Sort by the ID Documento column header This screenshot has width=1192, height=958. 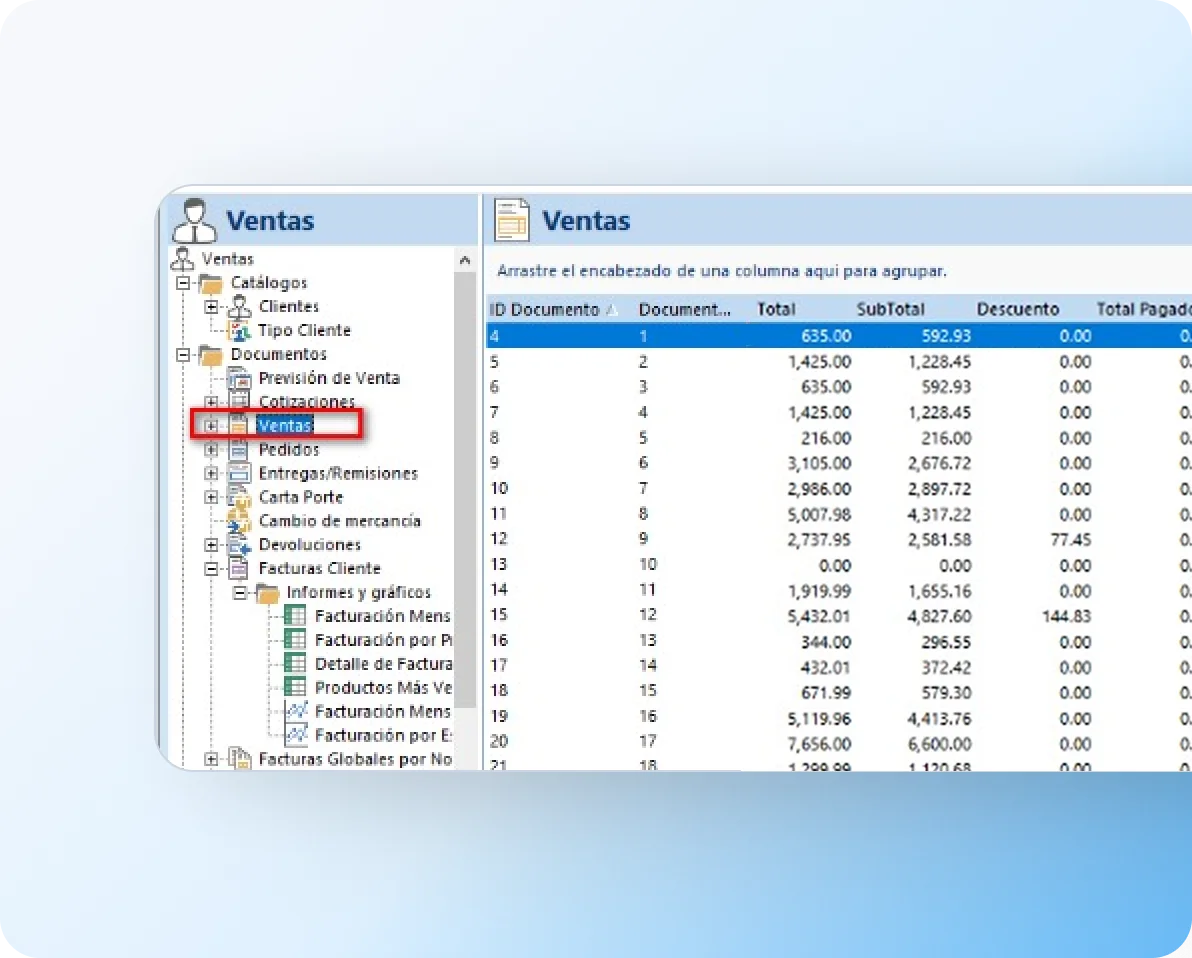click(544, 310)
